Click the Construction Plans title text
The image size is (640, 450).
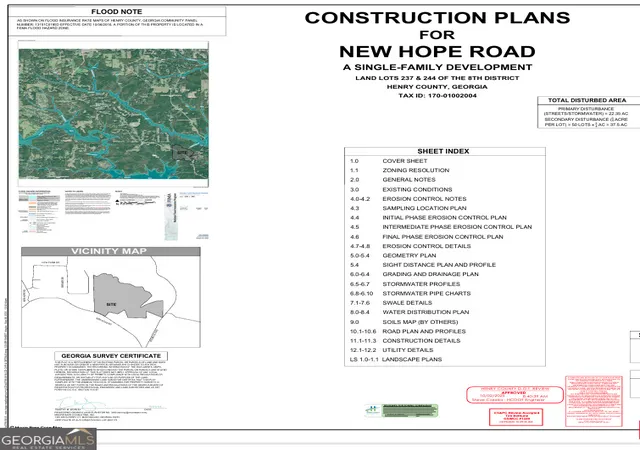(437, 18)
